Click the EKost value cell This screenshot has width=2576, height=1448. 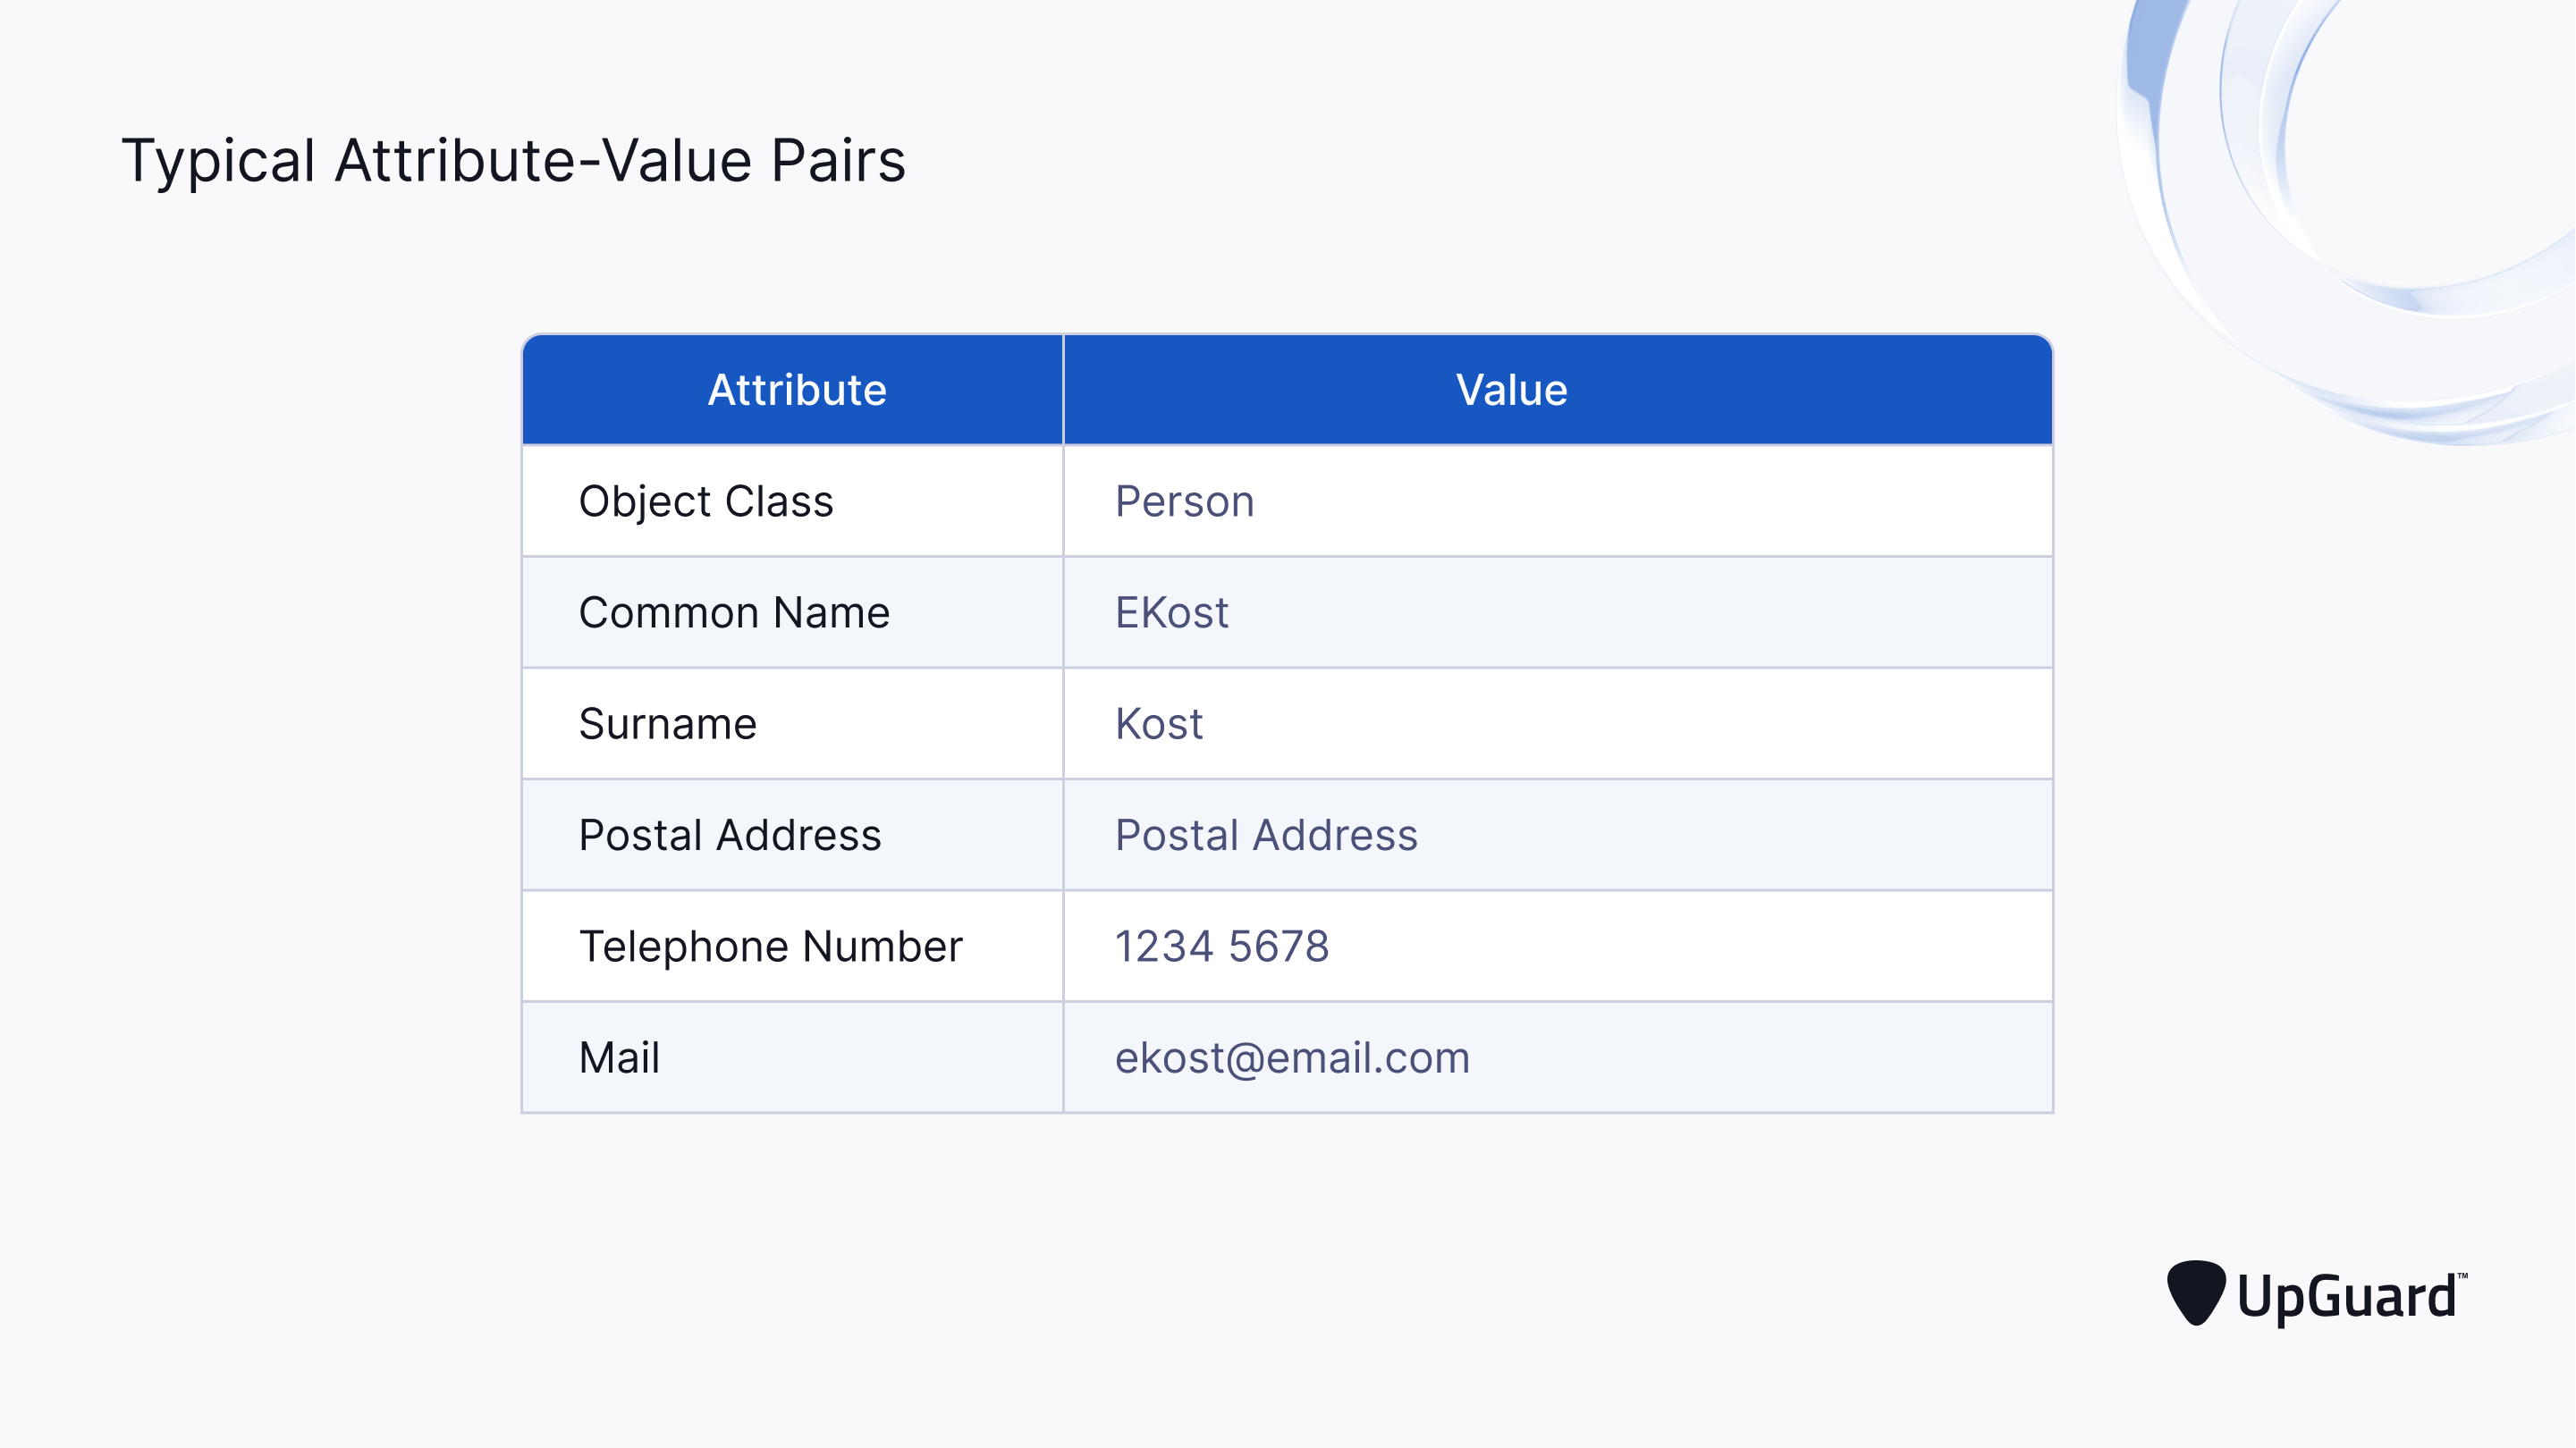[x=1171, y=612]
